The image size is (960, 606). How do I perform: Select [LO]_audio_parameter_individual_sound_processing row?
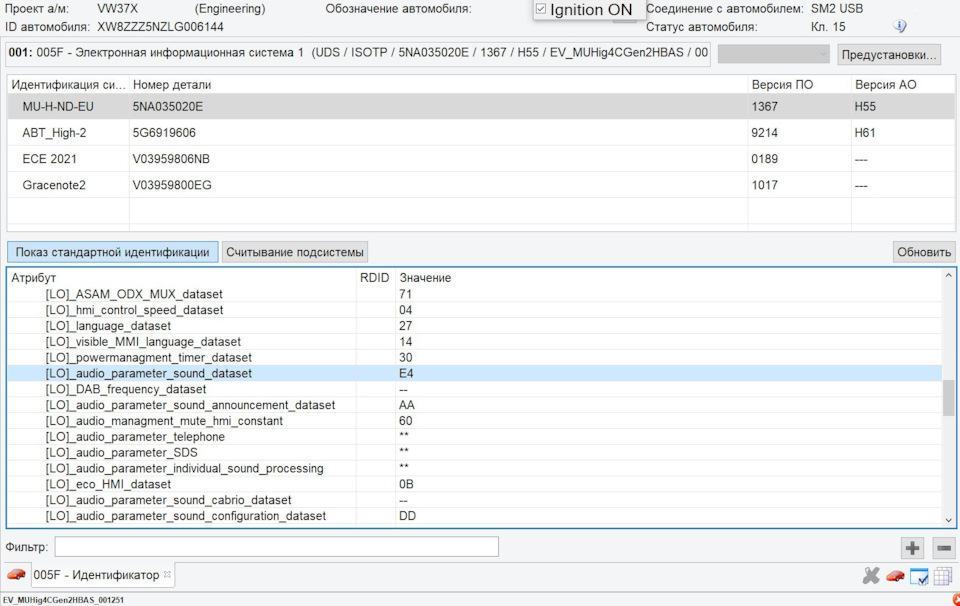(x=474, y=469)
